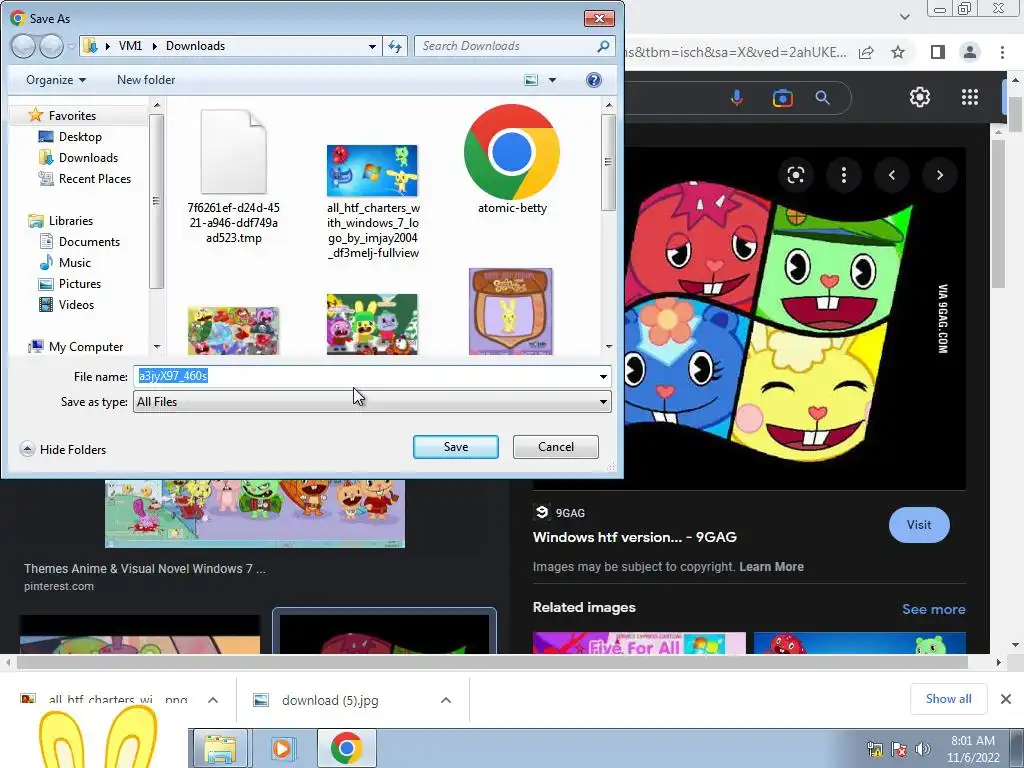Open download (5).jpg from downloads bar

point(330,700)
